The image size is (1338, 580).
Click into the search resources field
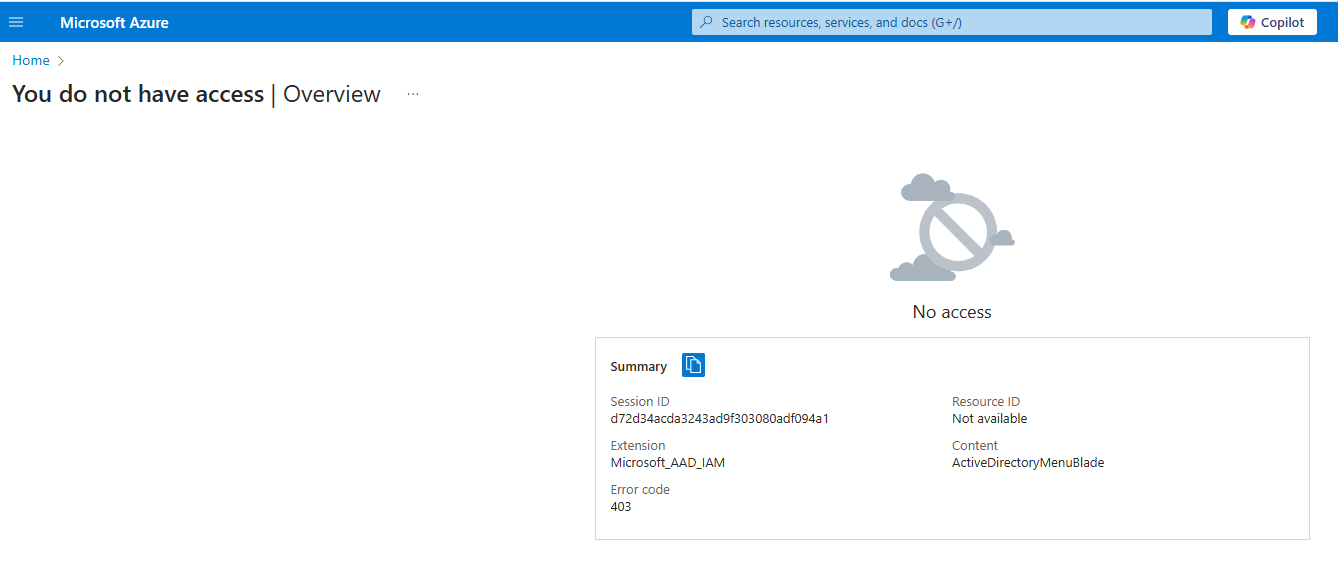(950, 21)
